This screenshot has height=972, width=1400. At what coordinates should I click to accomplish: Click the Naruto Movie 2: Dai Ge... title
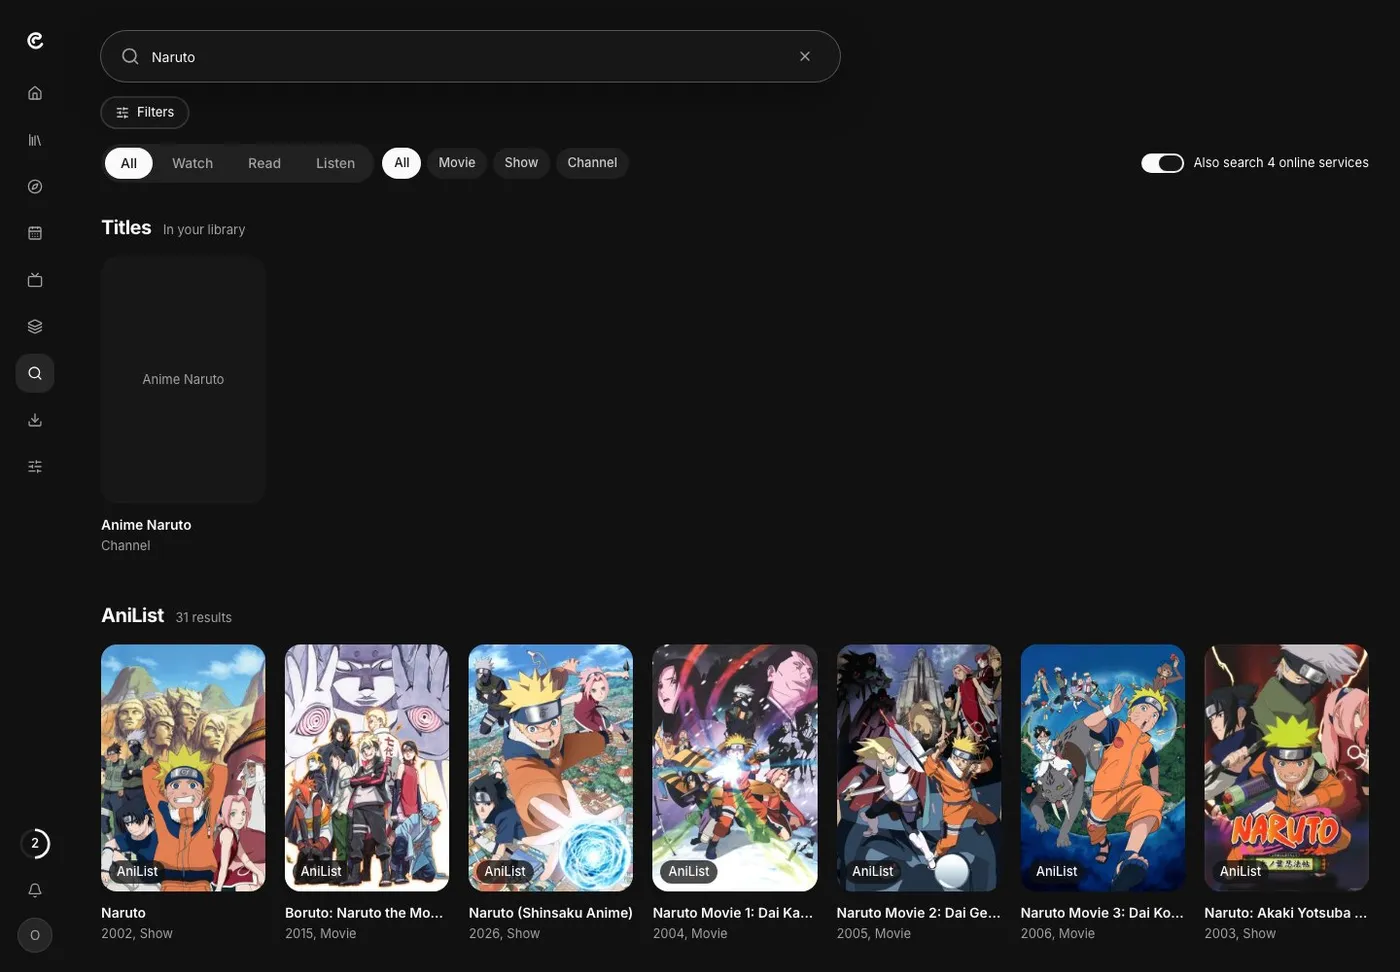919,913
